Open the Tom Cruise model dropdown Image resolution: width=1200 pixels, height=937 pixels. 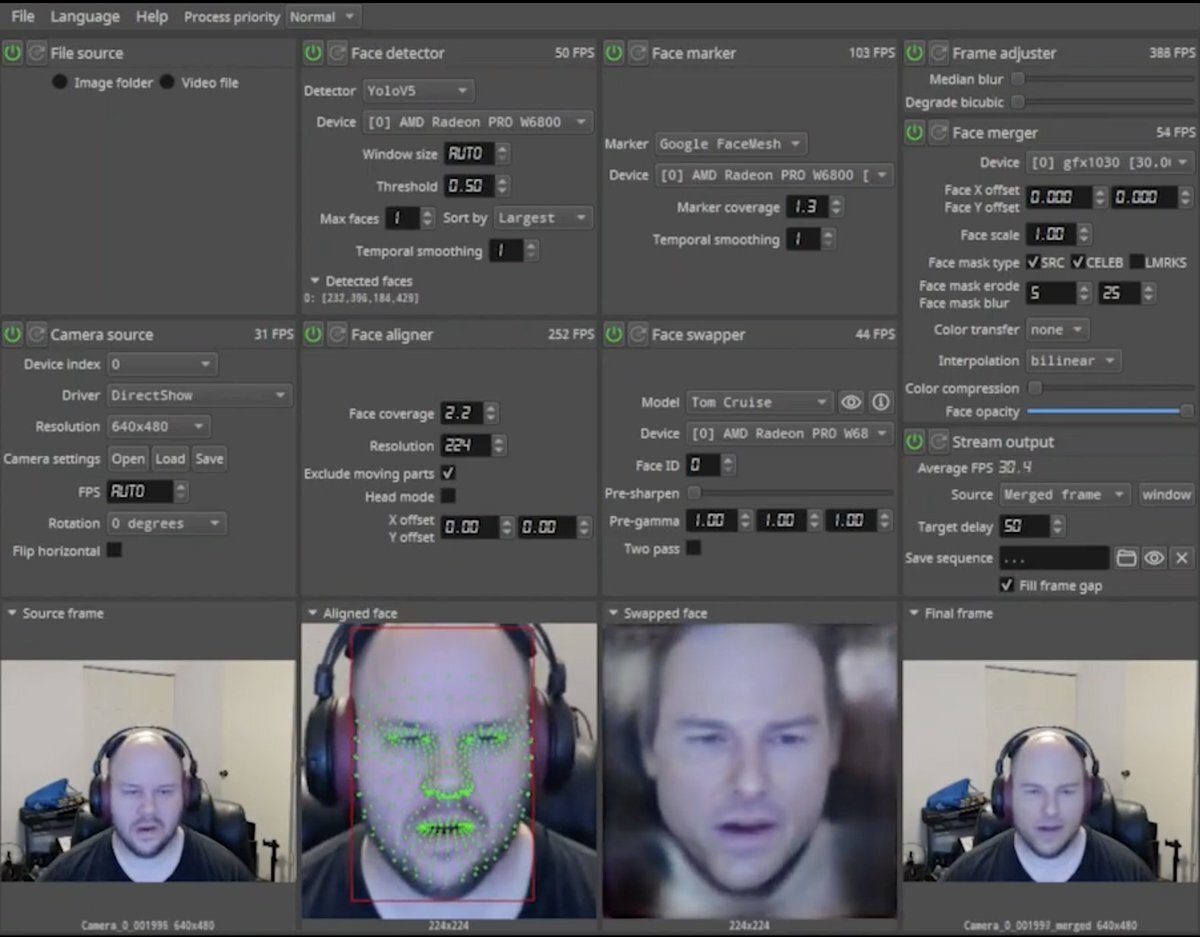[759, 402]
